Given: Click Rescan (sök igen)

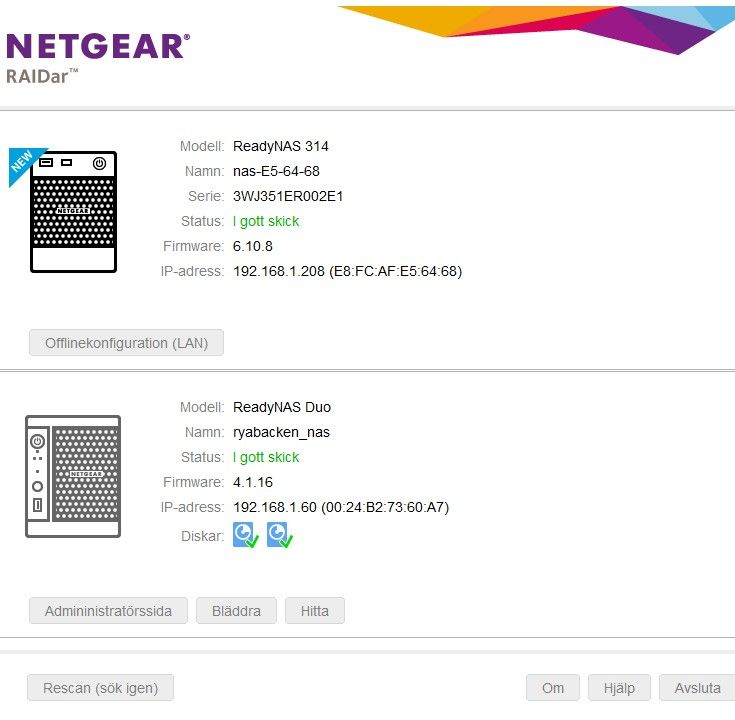Looking at the screenshot, I should coord(100,688).
